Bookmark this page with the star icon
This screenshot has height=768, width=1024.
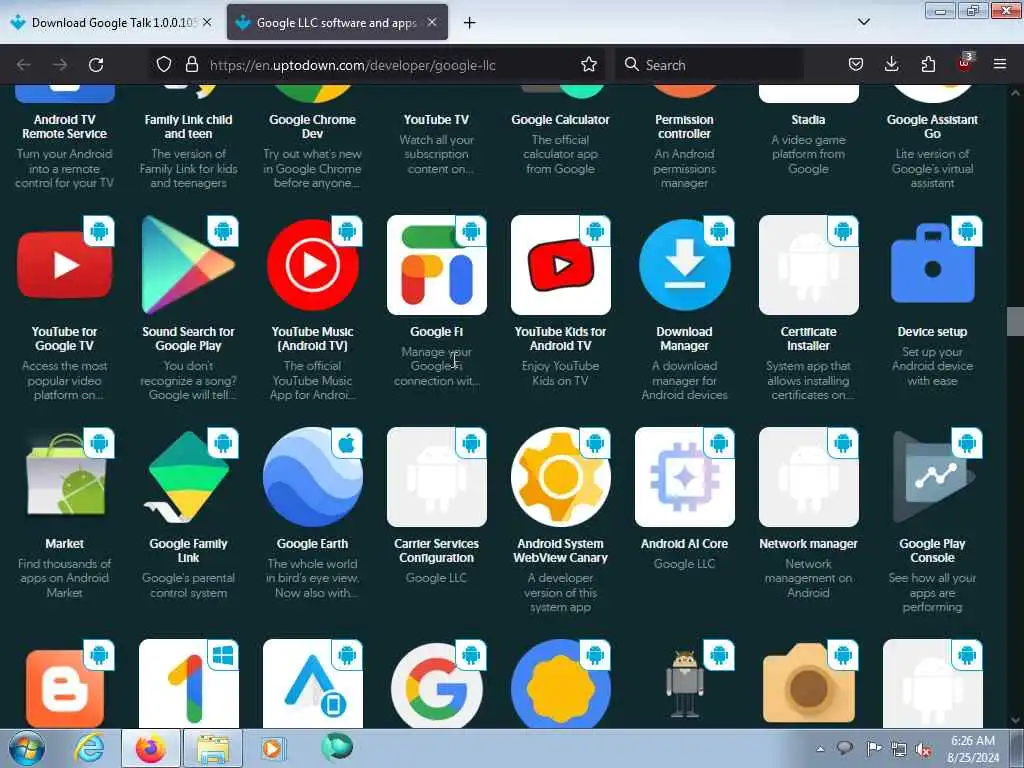click(x=588, y=65)
